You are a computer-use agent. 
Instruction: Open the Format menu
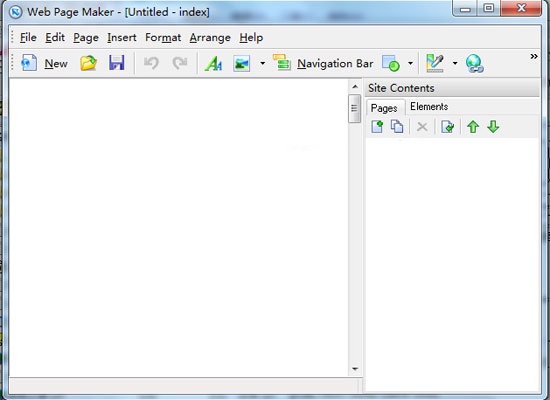(163, 38)
